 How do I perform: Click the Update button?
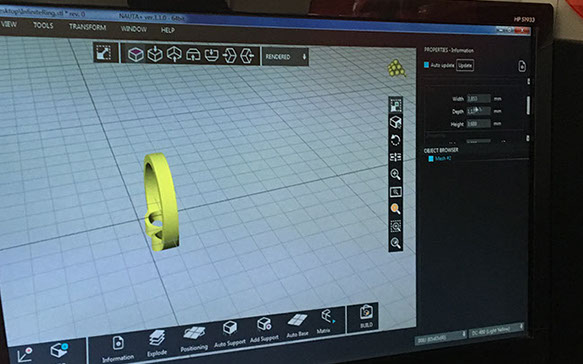click(465, 66)
